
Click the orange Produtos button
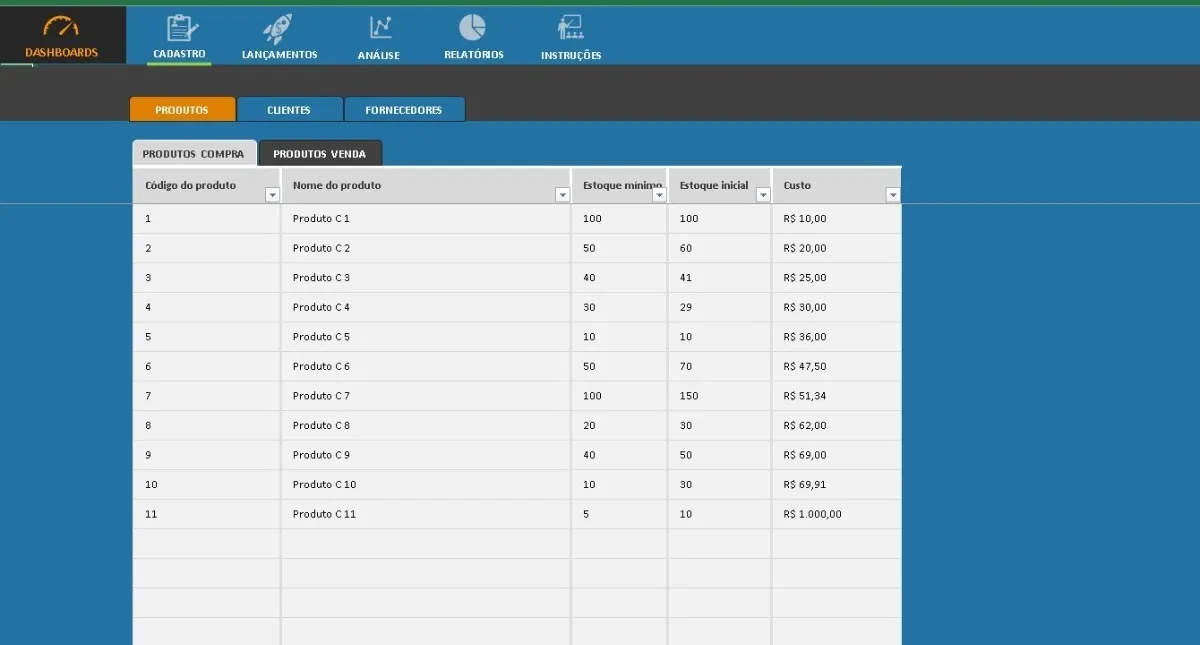(182, 110)
